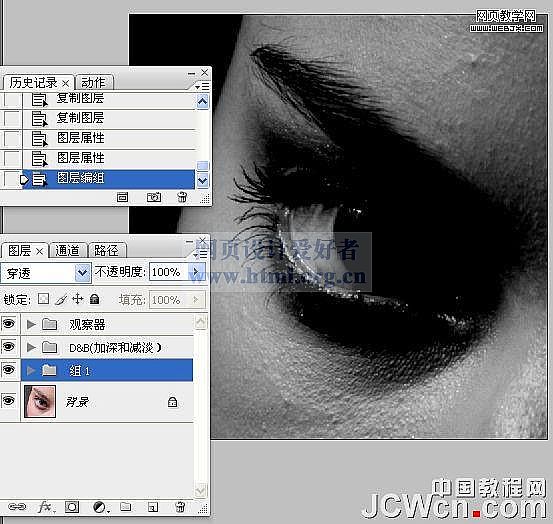Enable lock position icon
Image resolution: width=553 pixels, height=524 pixels.
click(78, 299)
